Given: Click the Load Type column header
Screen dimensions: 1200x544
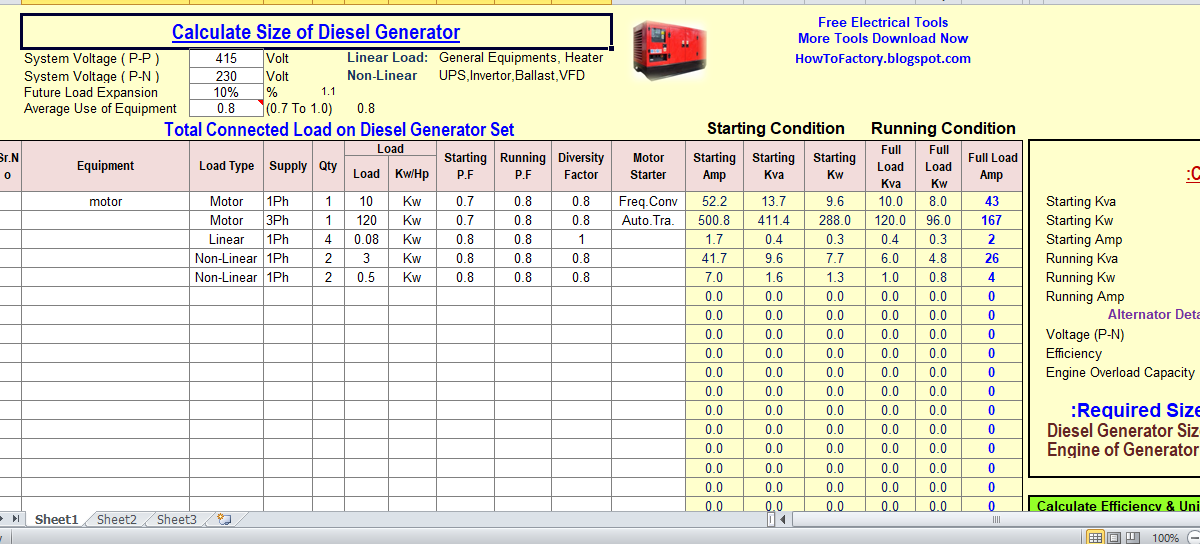Looking at the screenshot, I should point(227,166).
